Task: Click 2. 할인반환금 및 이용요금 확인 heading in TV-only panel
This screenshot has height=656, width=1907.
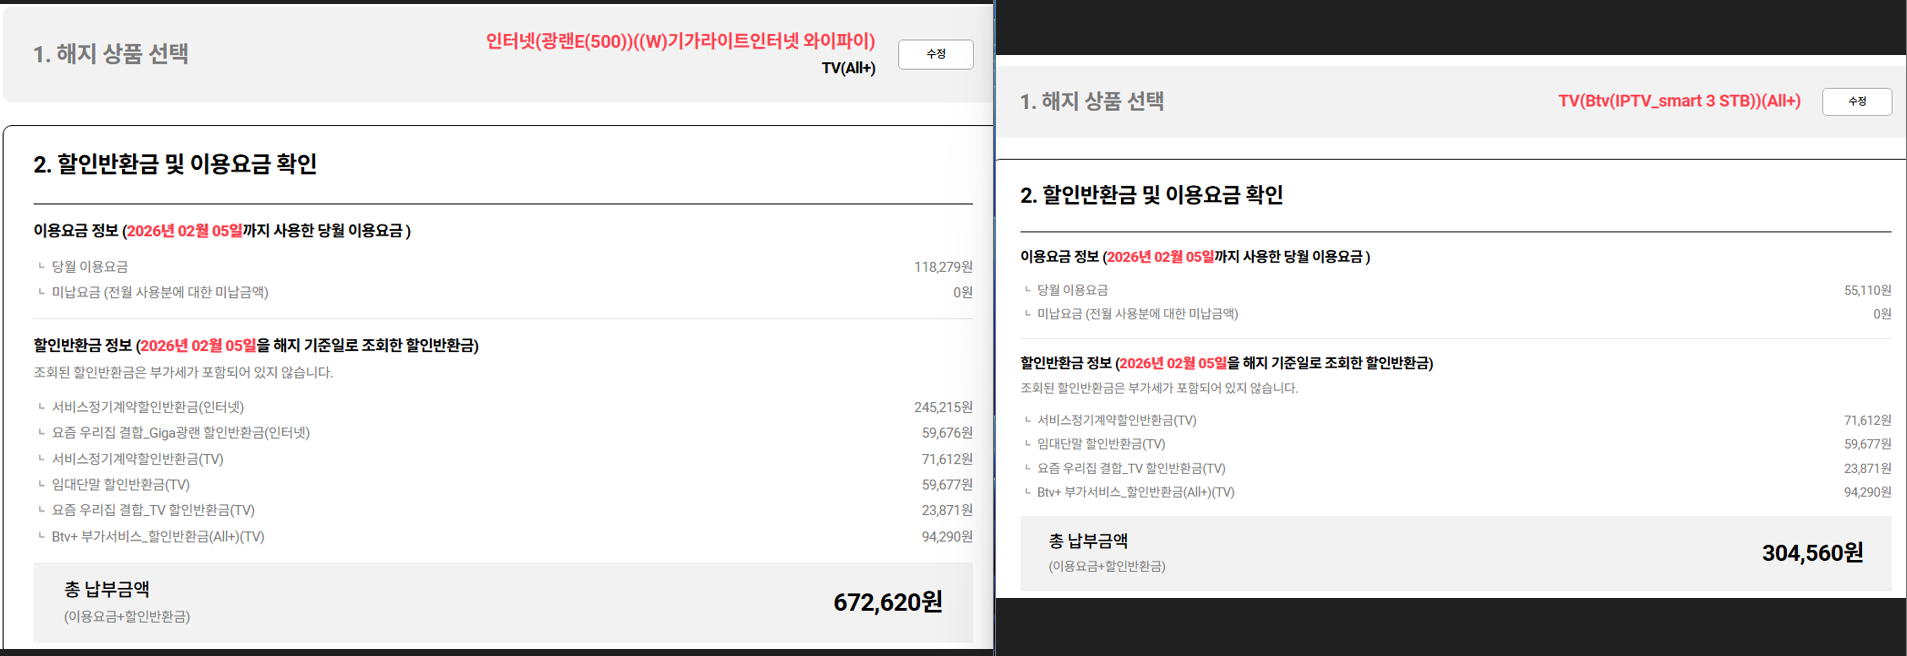Action: (x=1151, y=195)
